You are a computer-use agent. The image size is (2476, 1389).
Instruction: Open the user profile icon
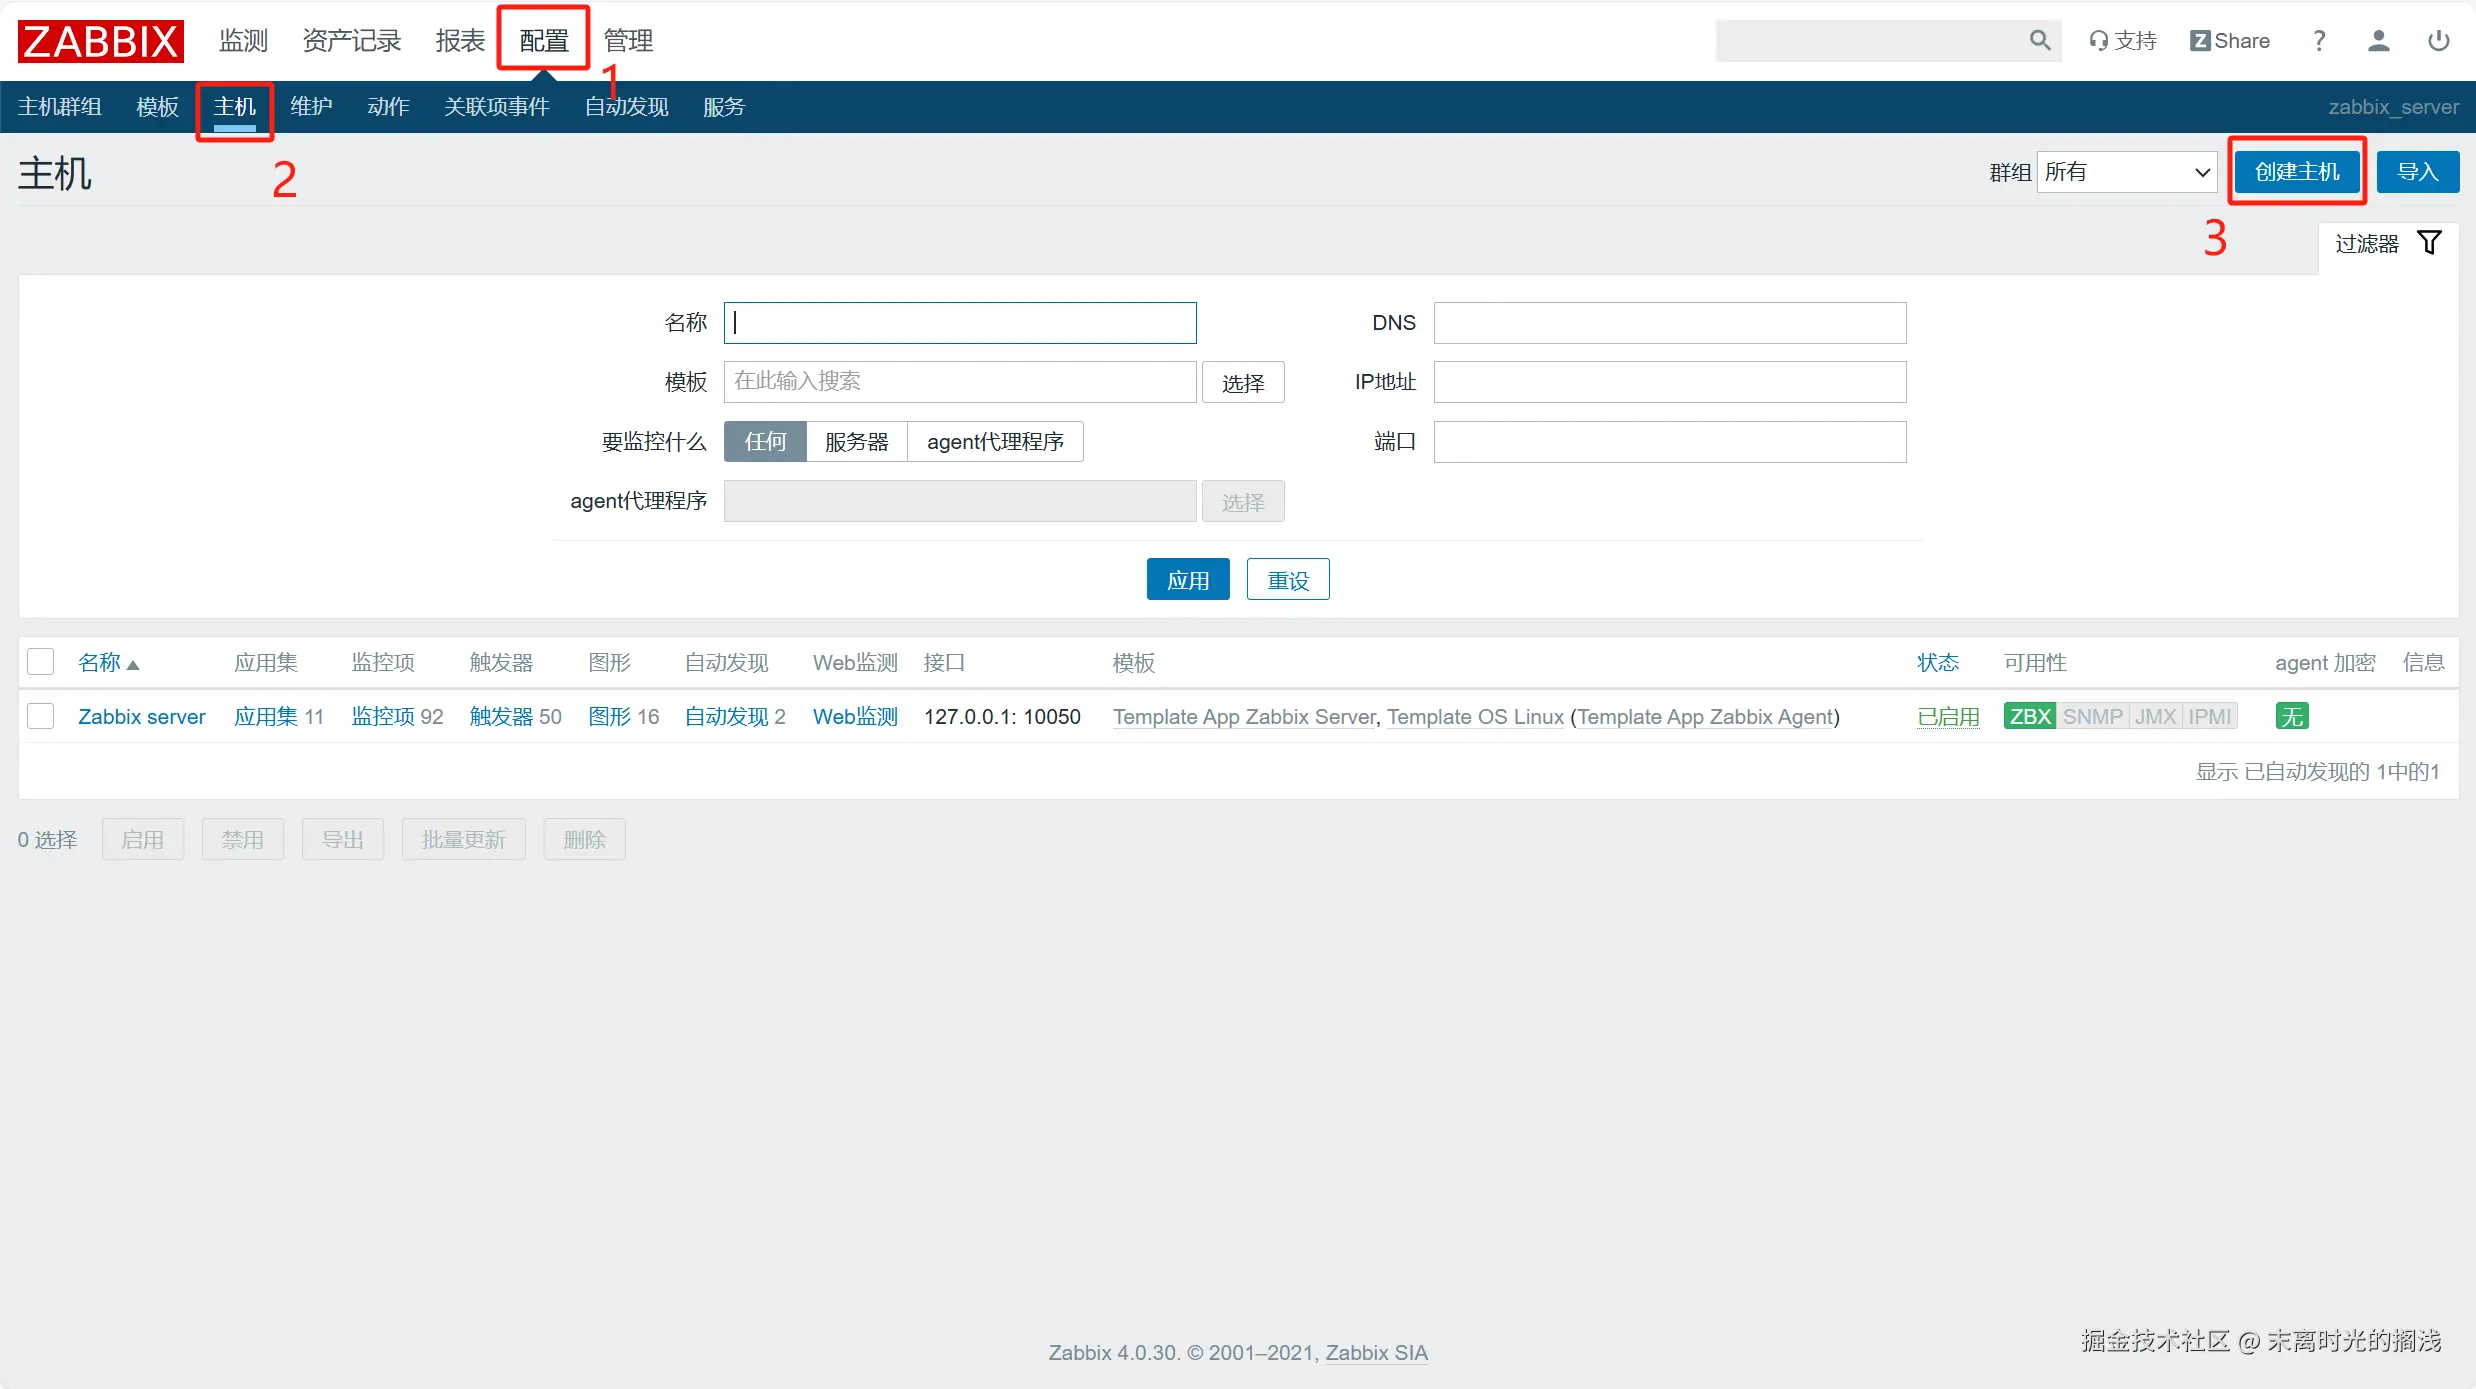2378,41
